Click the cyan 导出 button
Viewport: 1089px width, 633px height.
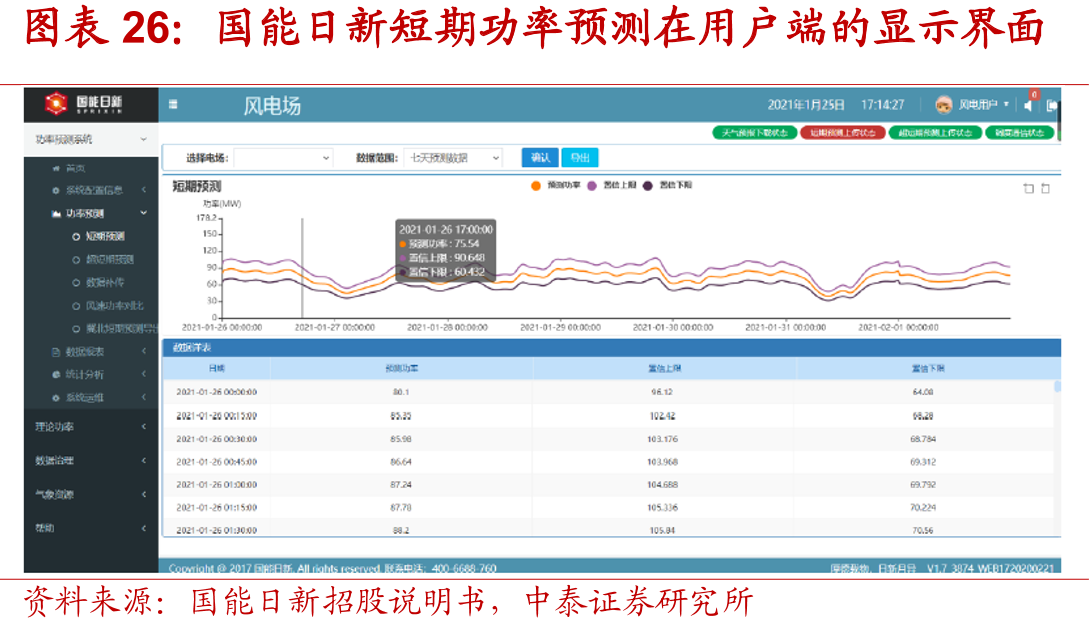point(580,158)
